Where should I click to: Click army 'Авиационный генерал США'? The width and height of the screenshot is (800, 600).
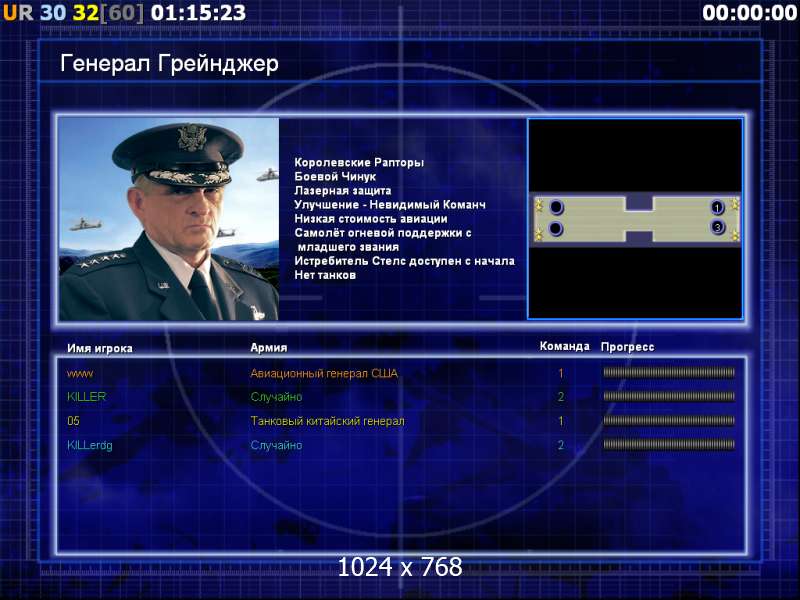tap(323, 373)
